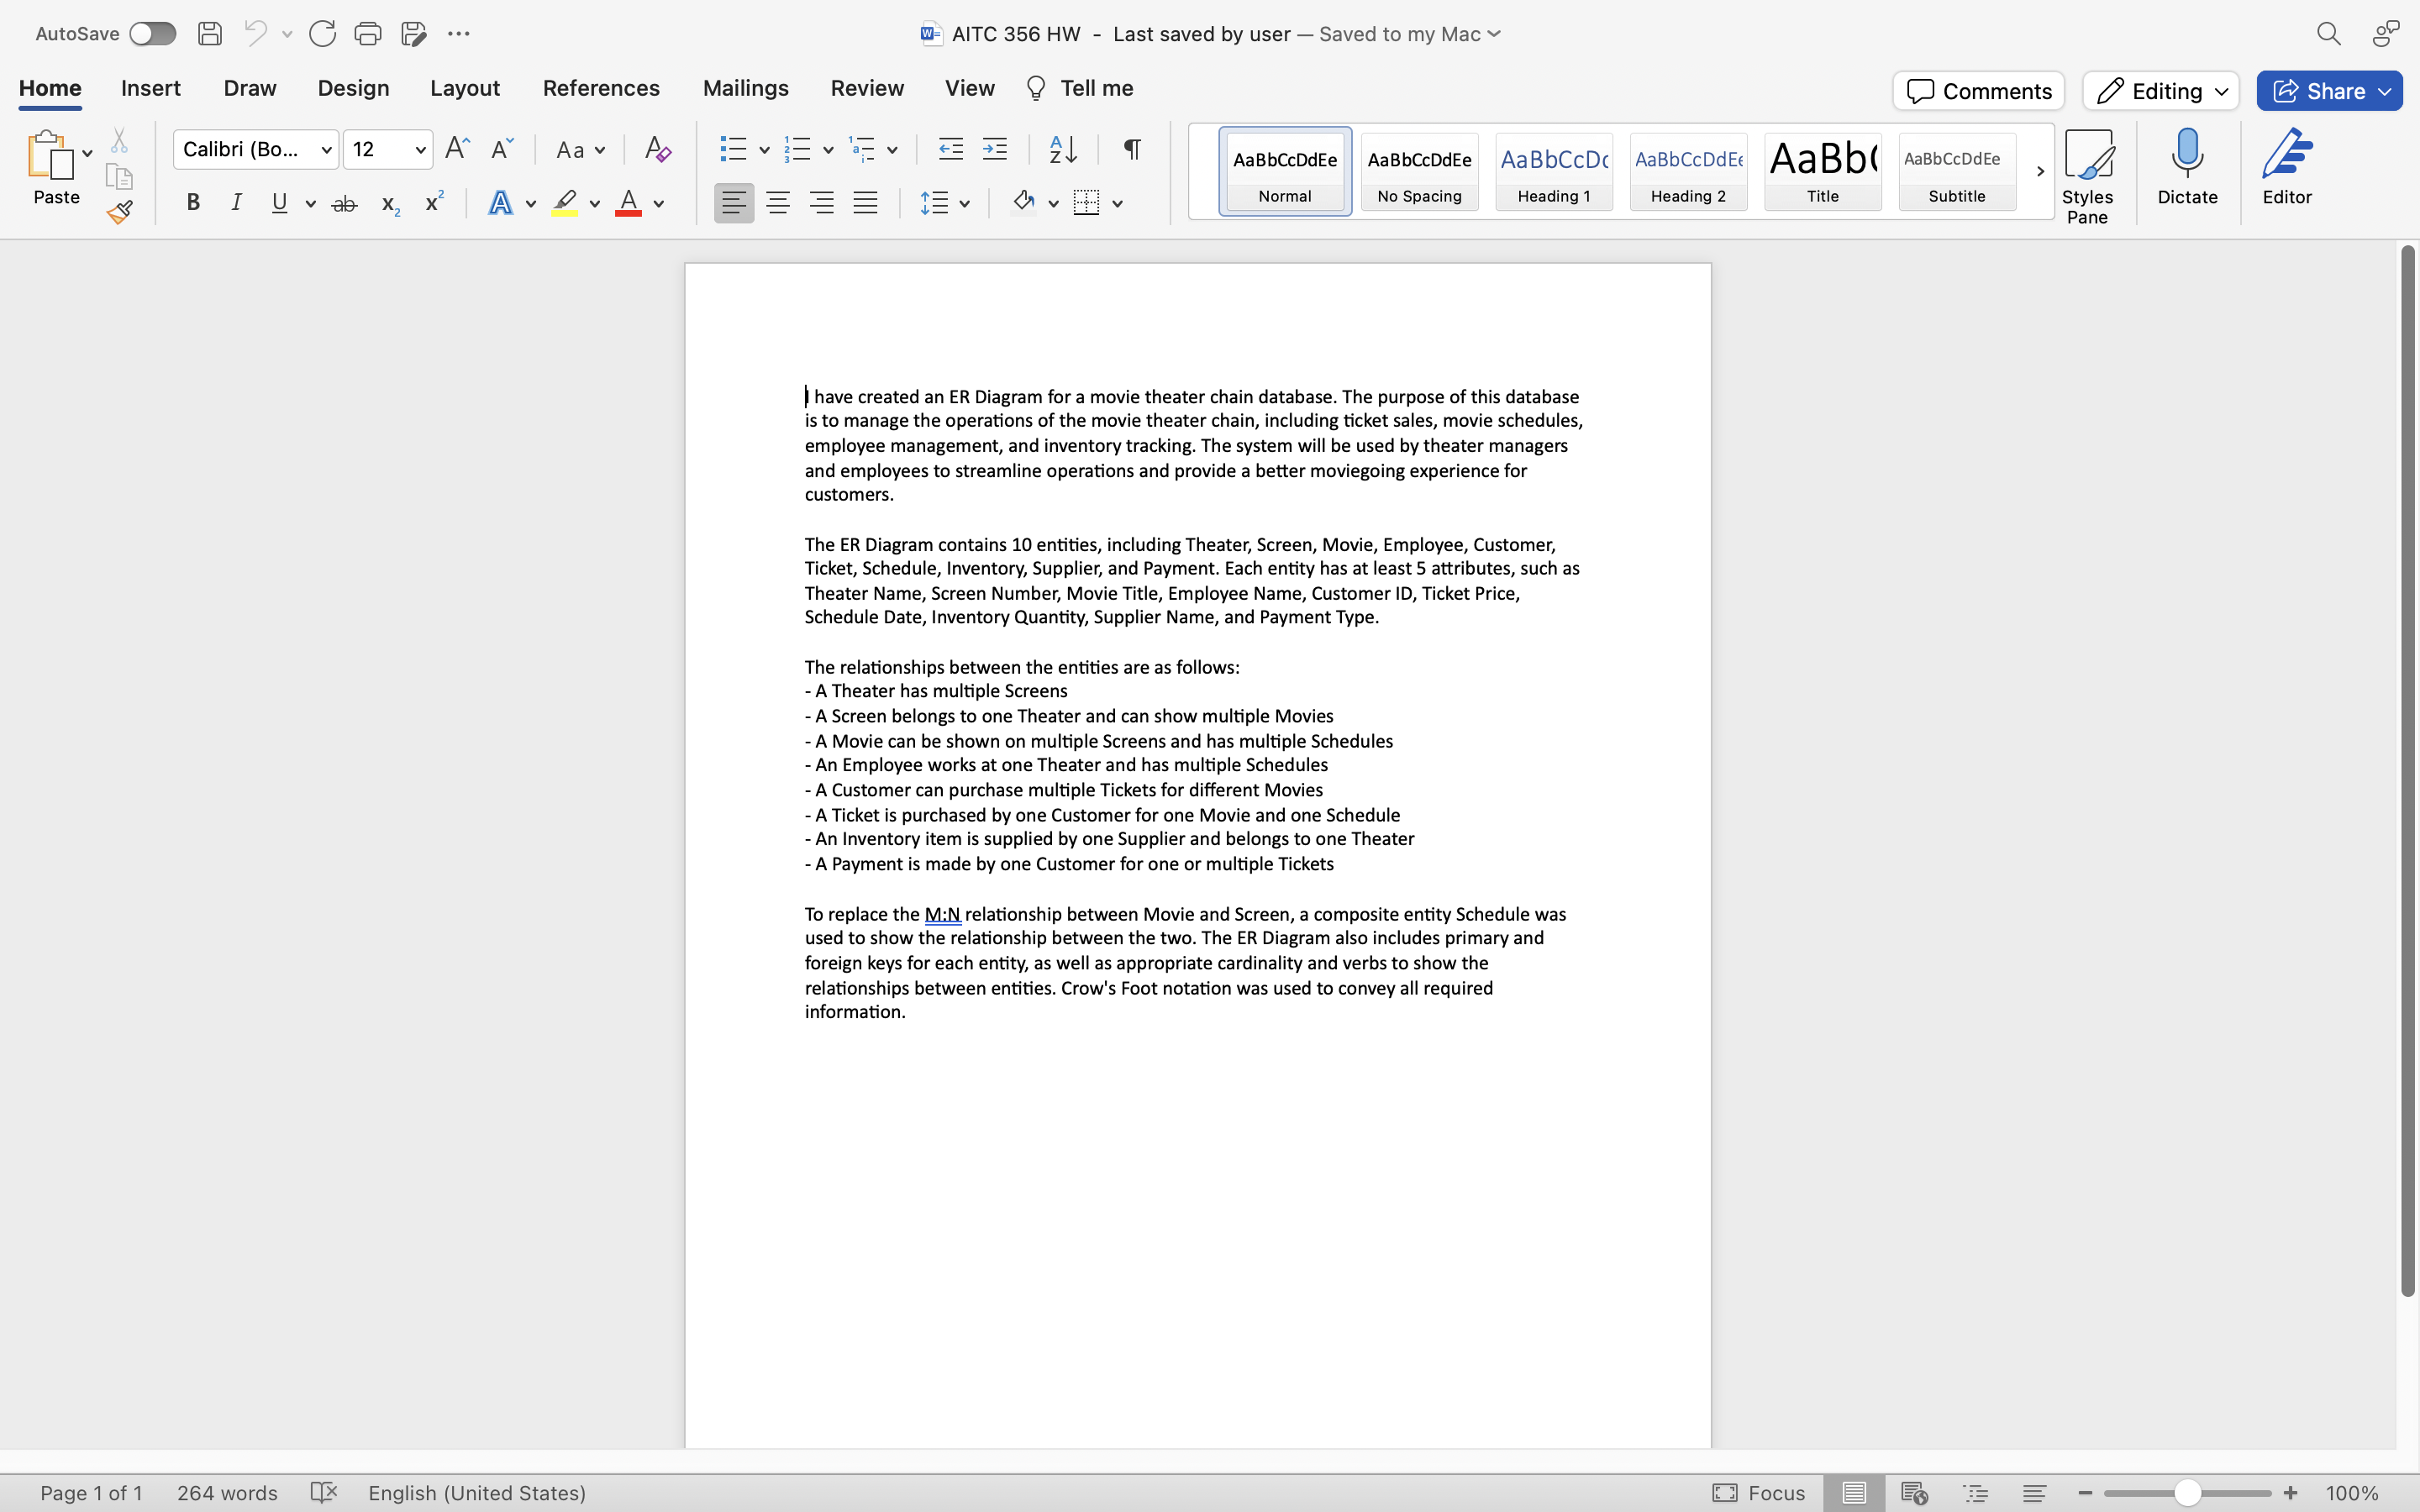Click the superscript icon
2420x1512 pixels.
coord(434,203)
